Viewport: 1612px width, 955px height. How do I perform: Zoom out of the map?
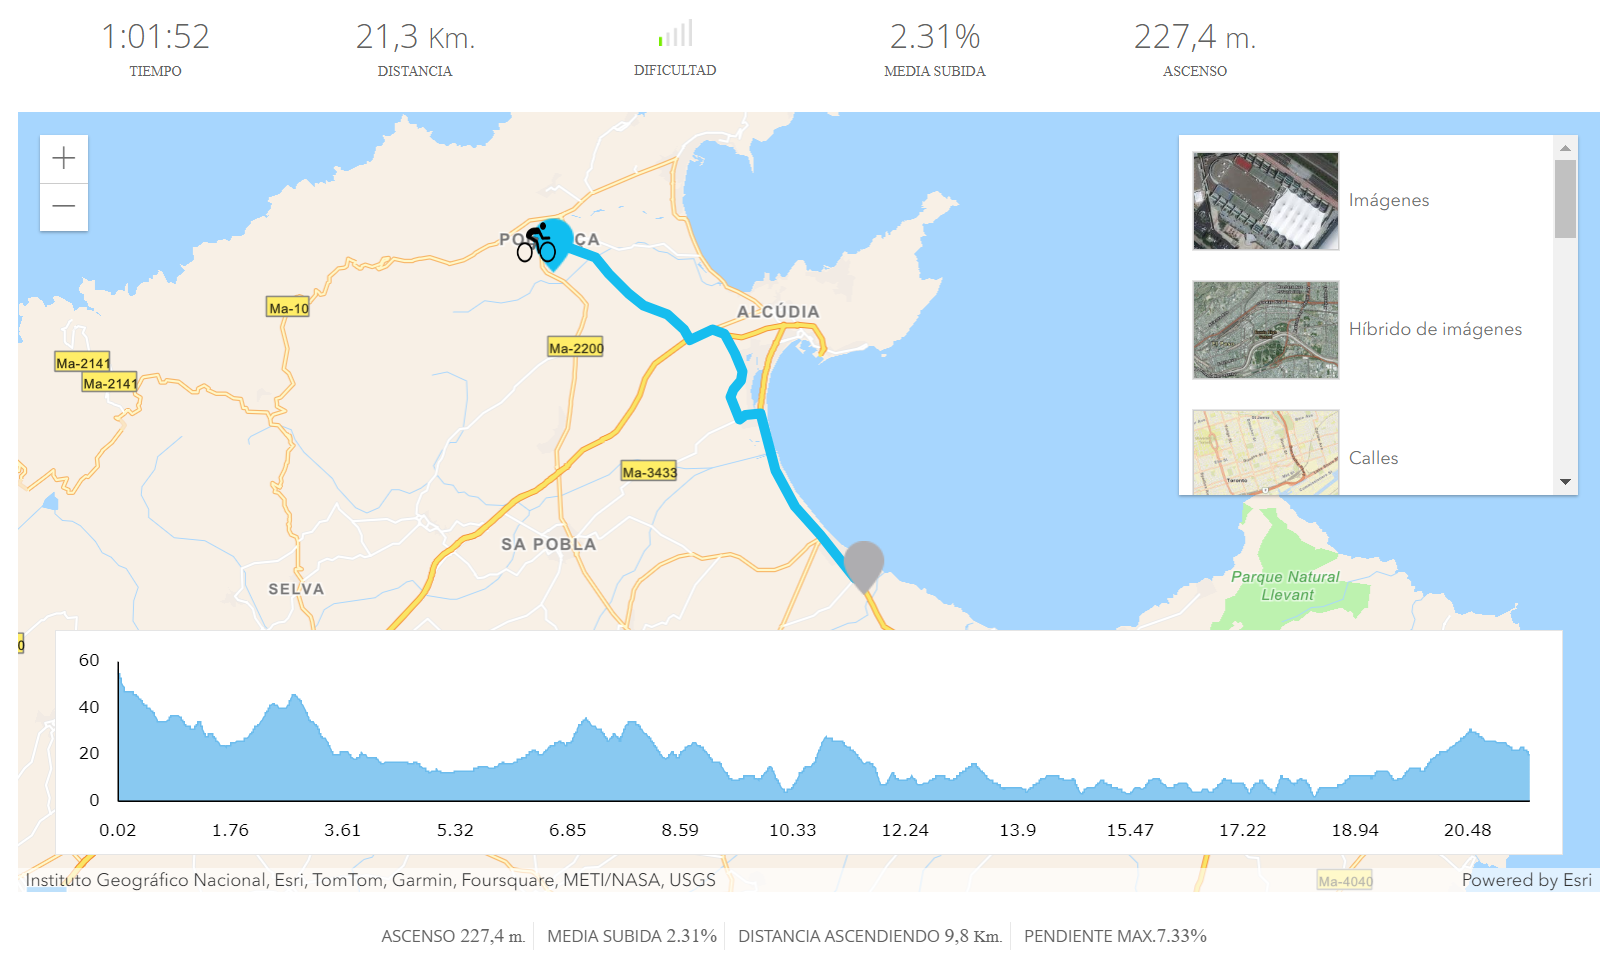pos(64,207)
